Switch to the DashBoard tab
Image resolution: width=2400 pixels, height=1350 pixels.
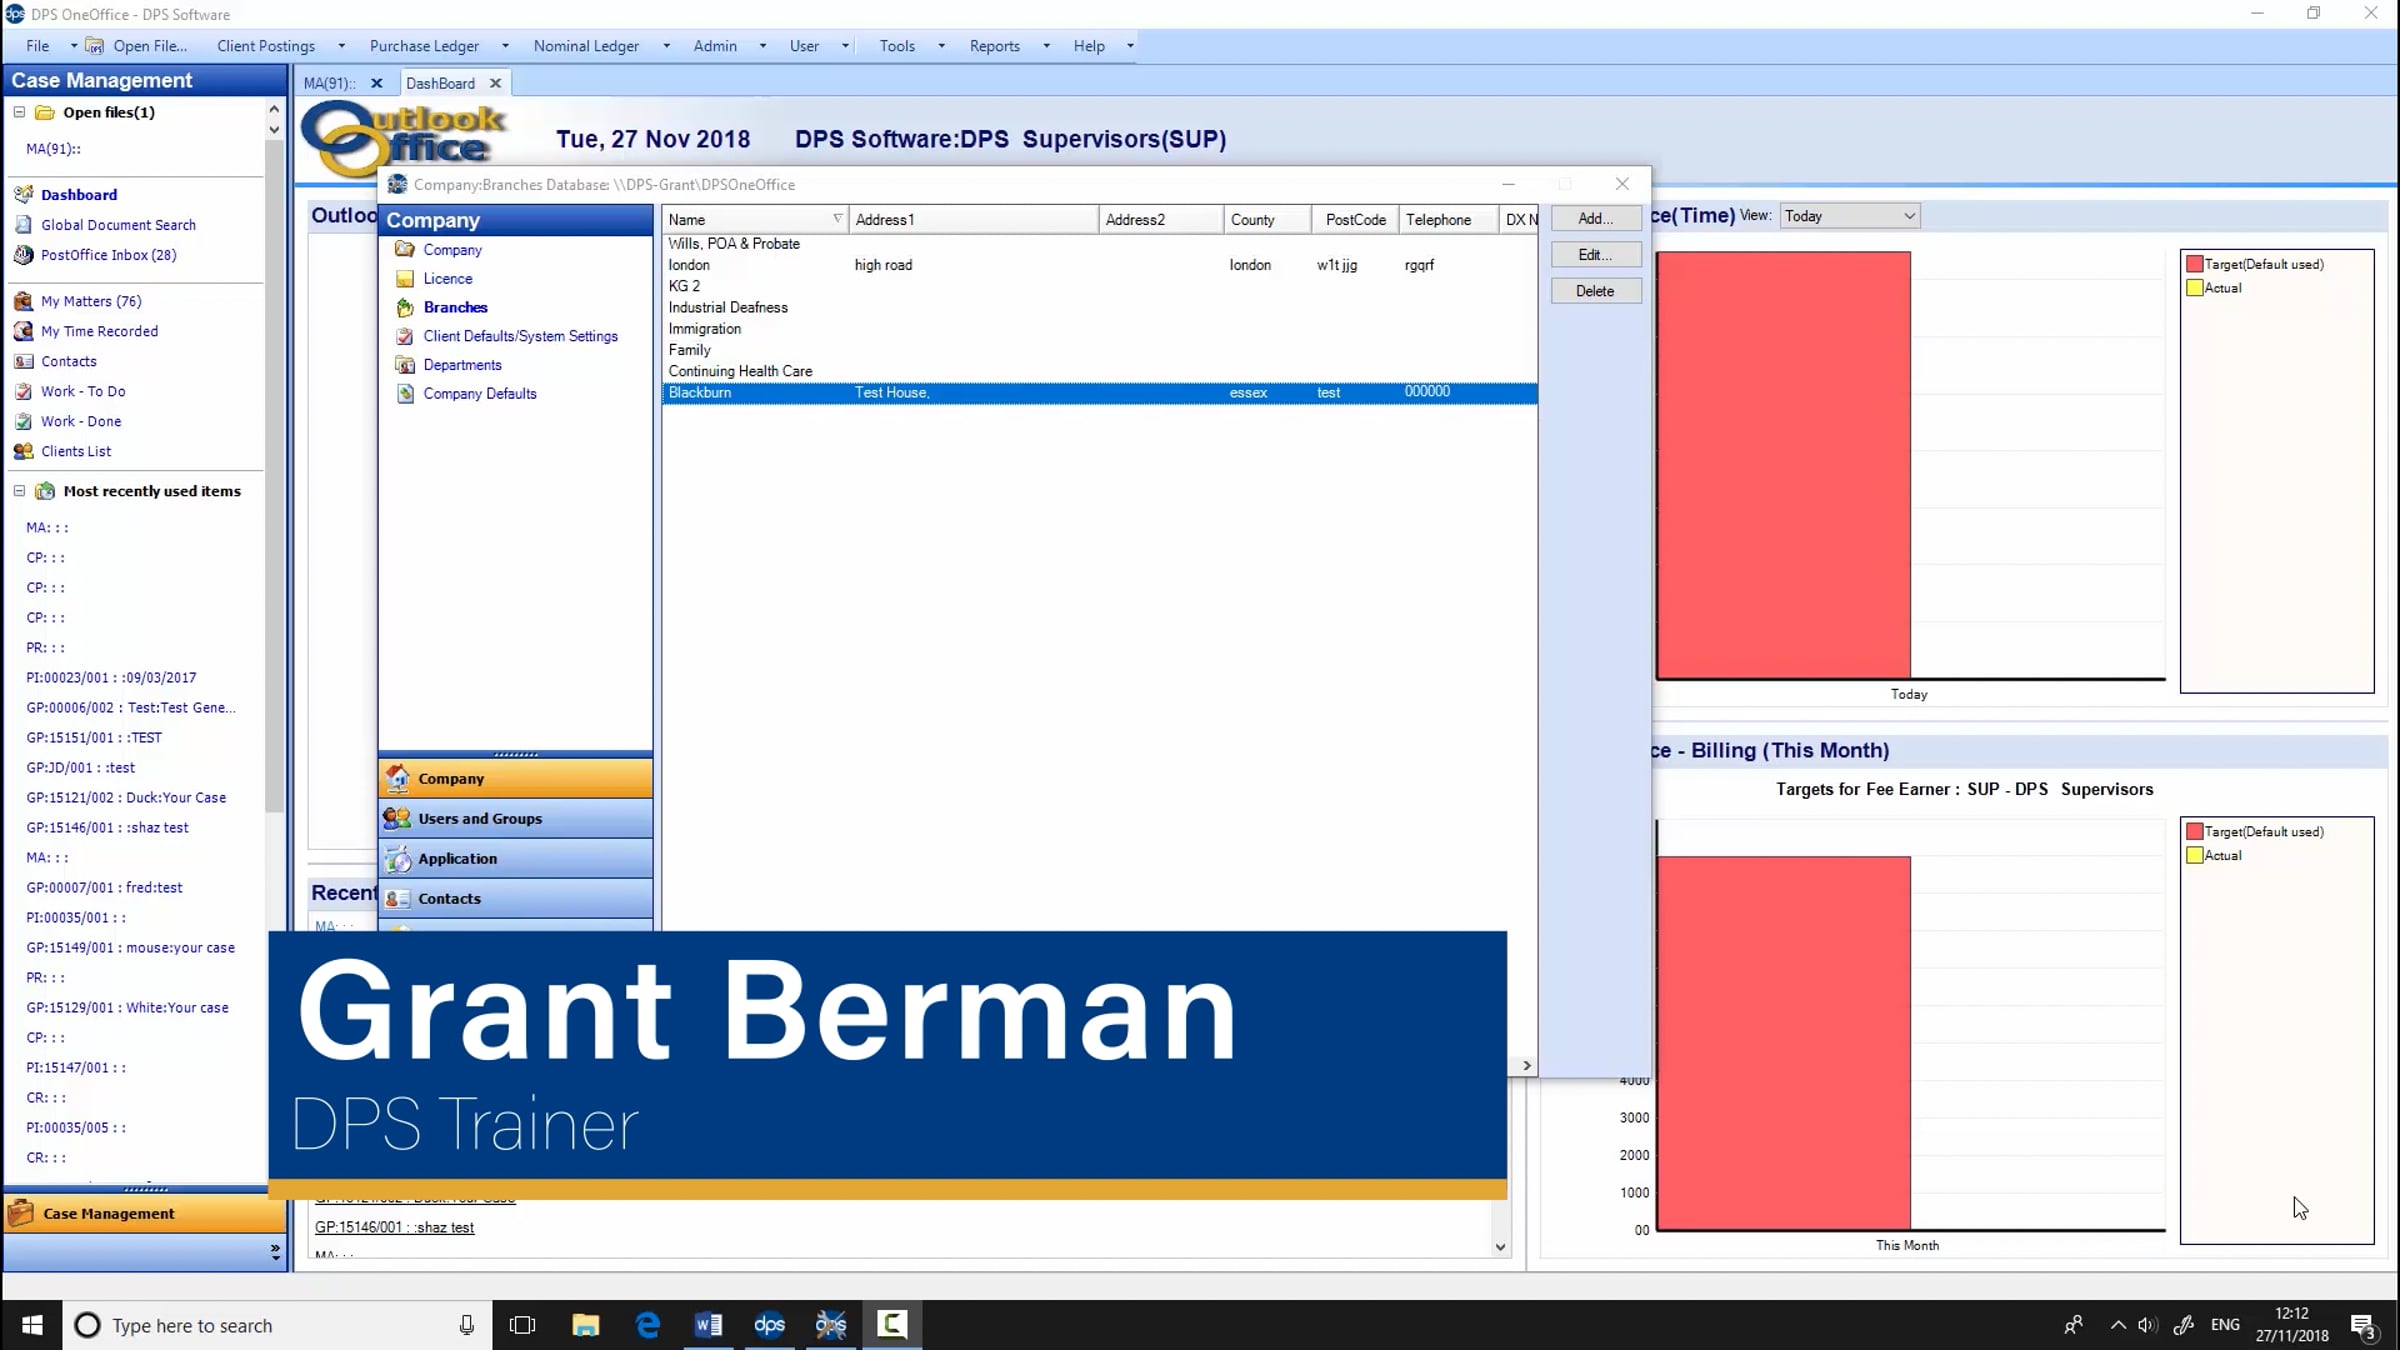point(440,83)
